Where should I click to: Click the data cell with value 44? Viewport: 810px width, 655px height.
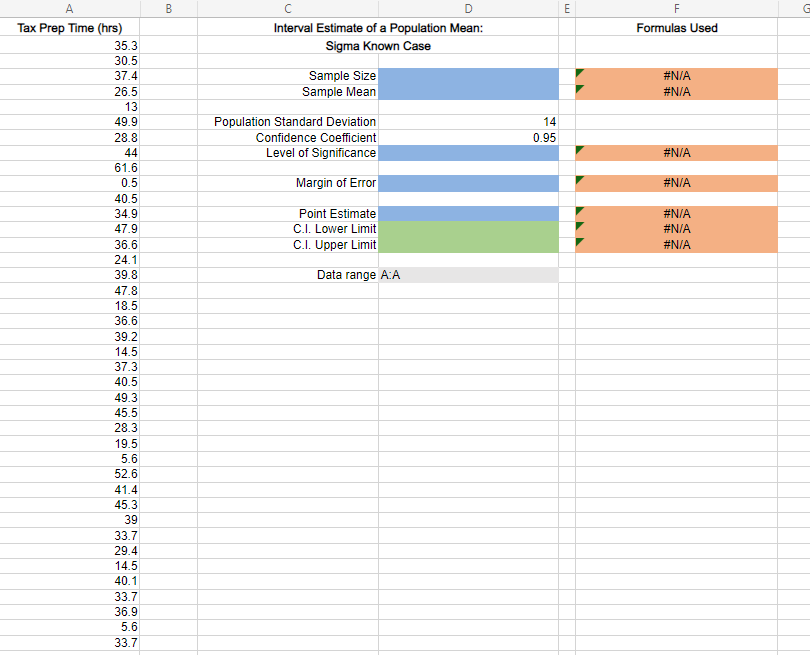coord(70,153)
